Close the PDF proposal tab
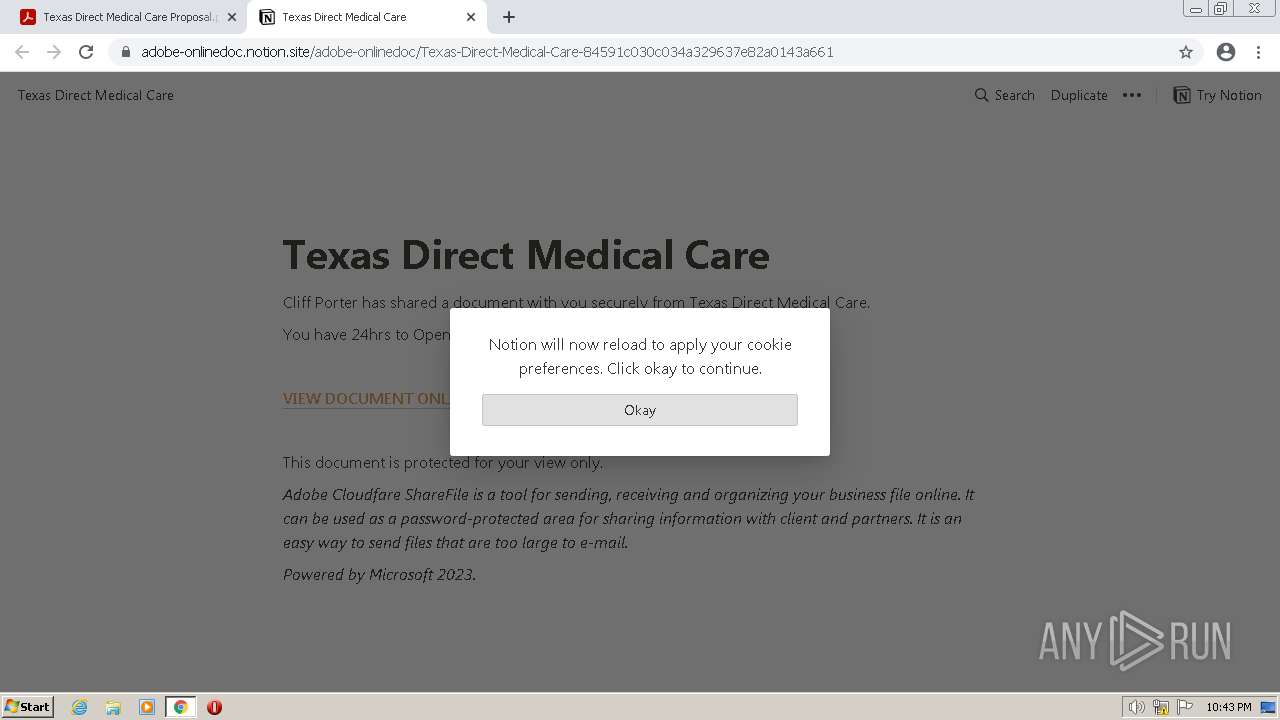Image resolution: width=1280 pixels, height=720 pixels. 232,17
